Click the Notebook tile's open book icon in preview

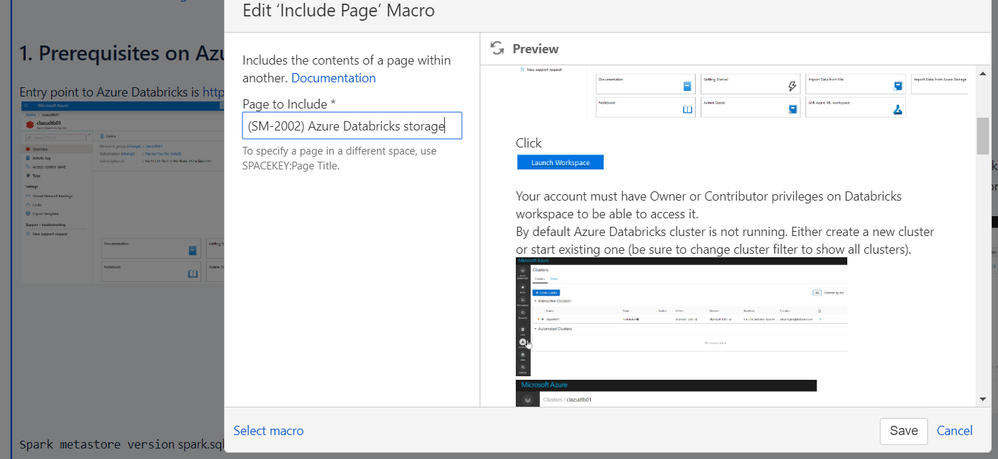click(687, 109)
